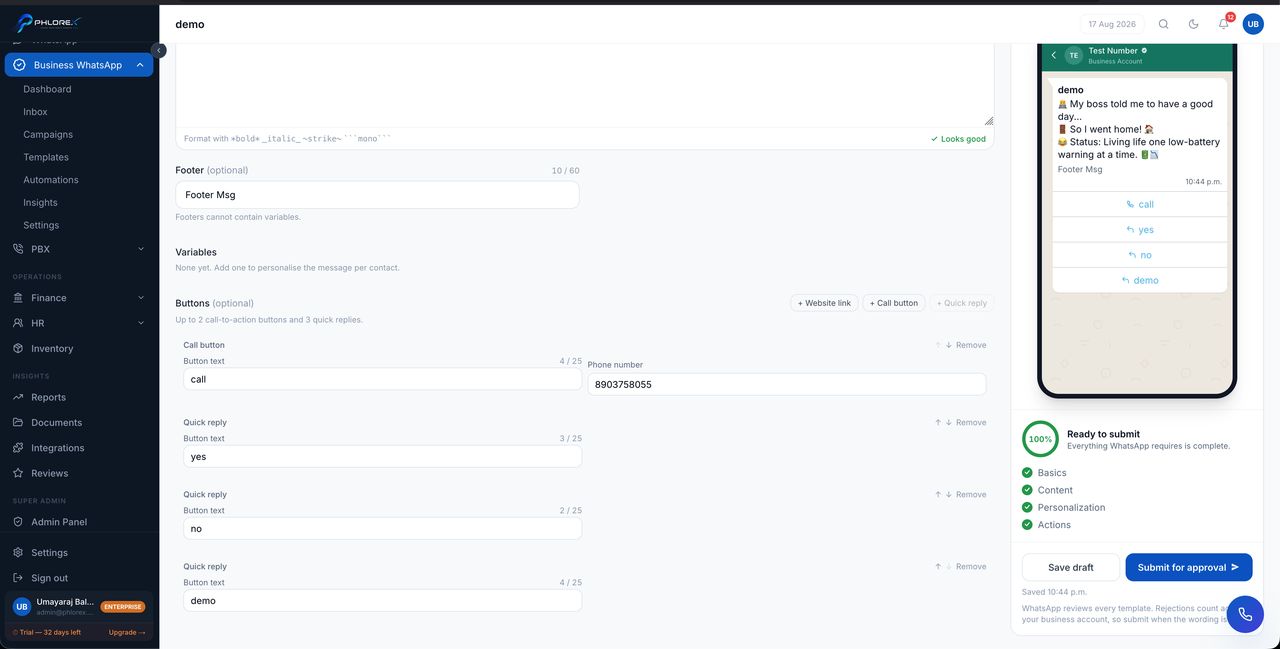Collapse the Business WhatsApp menu chevron

[140, 65]
